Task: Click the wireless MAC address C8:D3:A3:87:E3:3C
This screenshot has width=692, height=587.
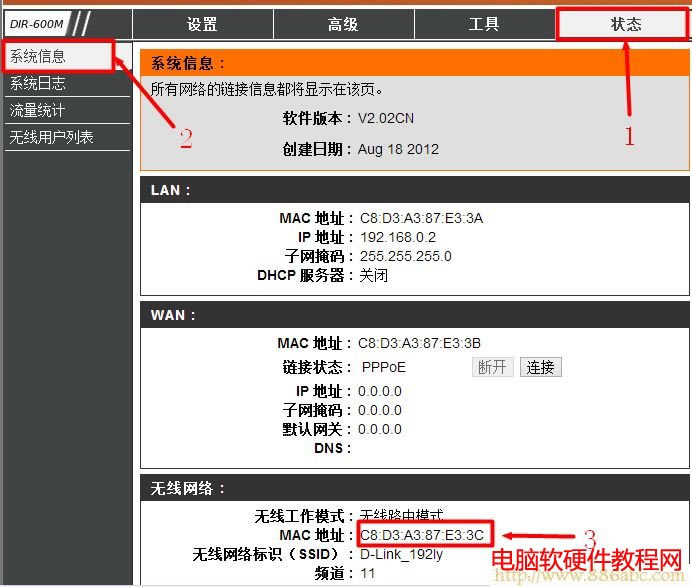Action: click(423, 535)
